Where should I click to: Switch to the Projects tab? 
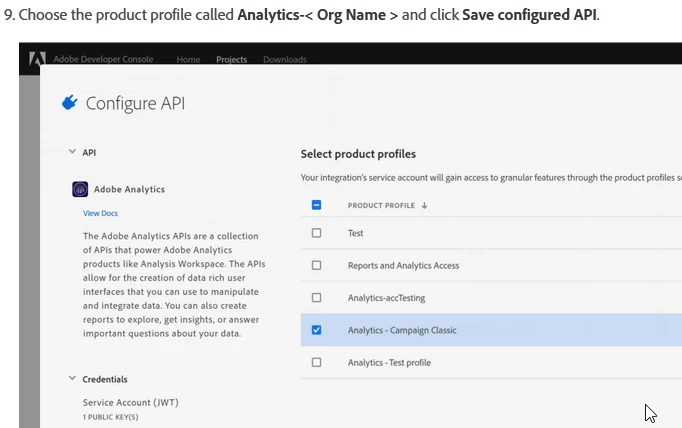[232, 60]
